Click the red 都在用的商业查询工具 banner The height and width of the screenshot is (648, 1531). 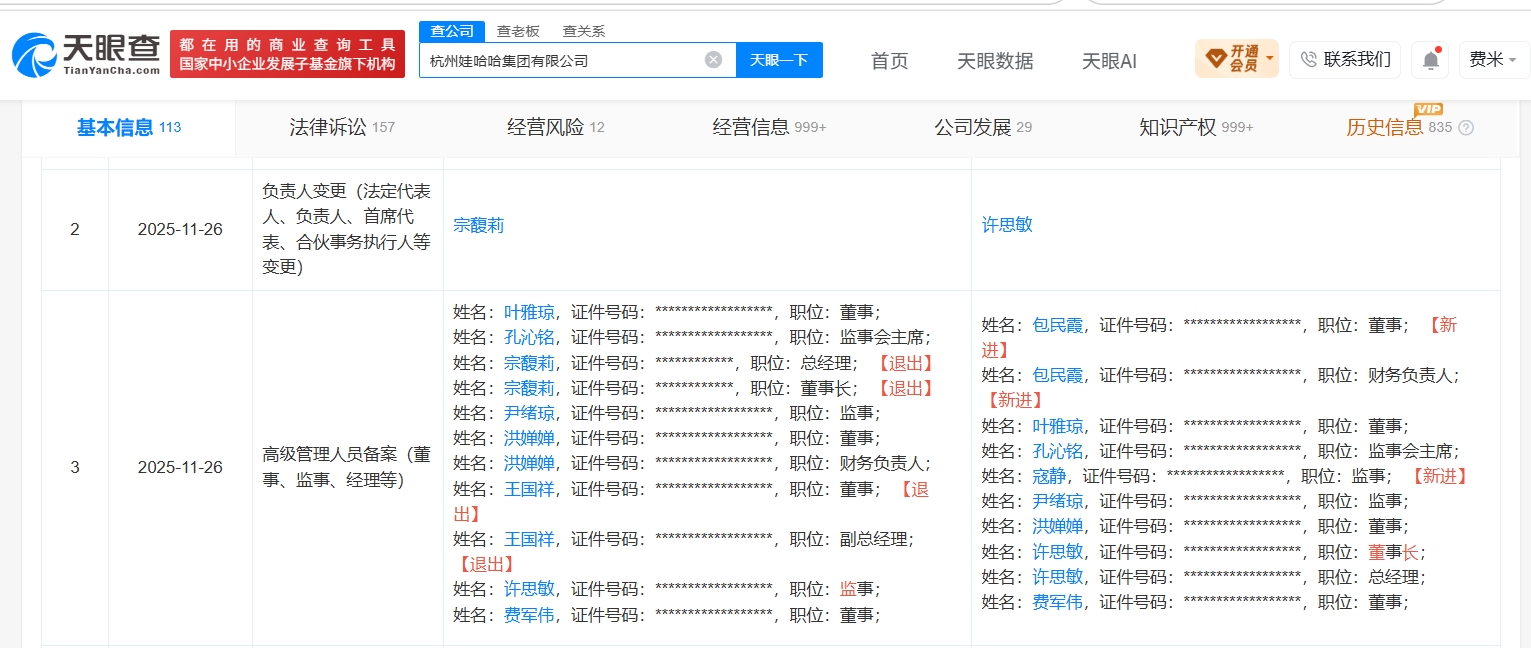(x=288, y=55)
